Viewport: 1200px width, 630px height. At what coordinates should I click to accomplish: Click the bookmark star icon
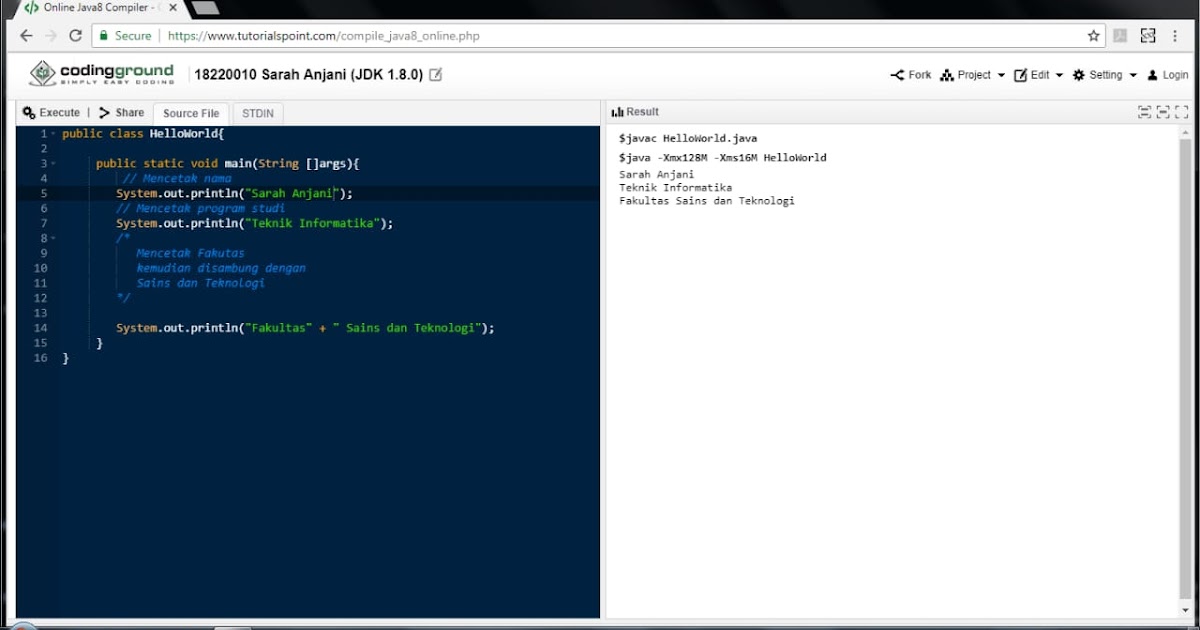pos(1093,34)
